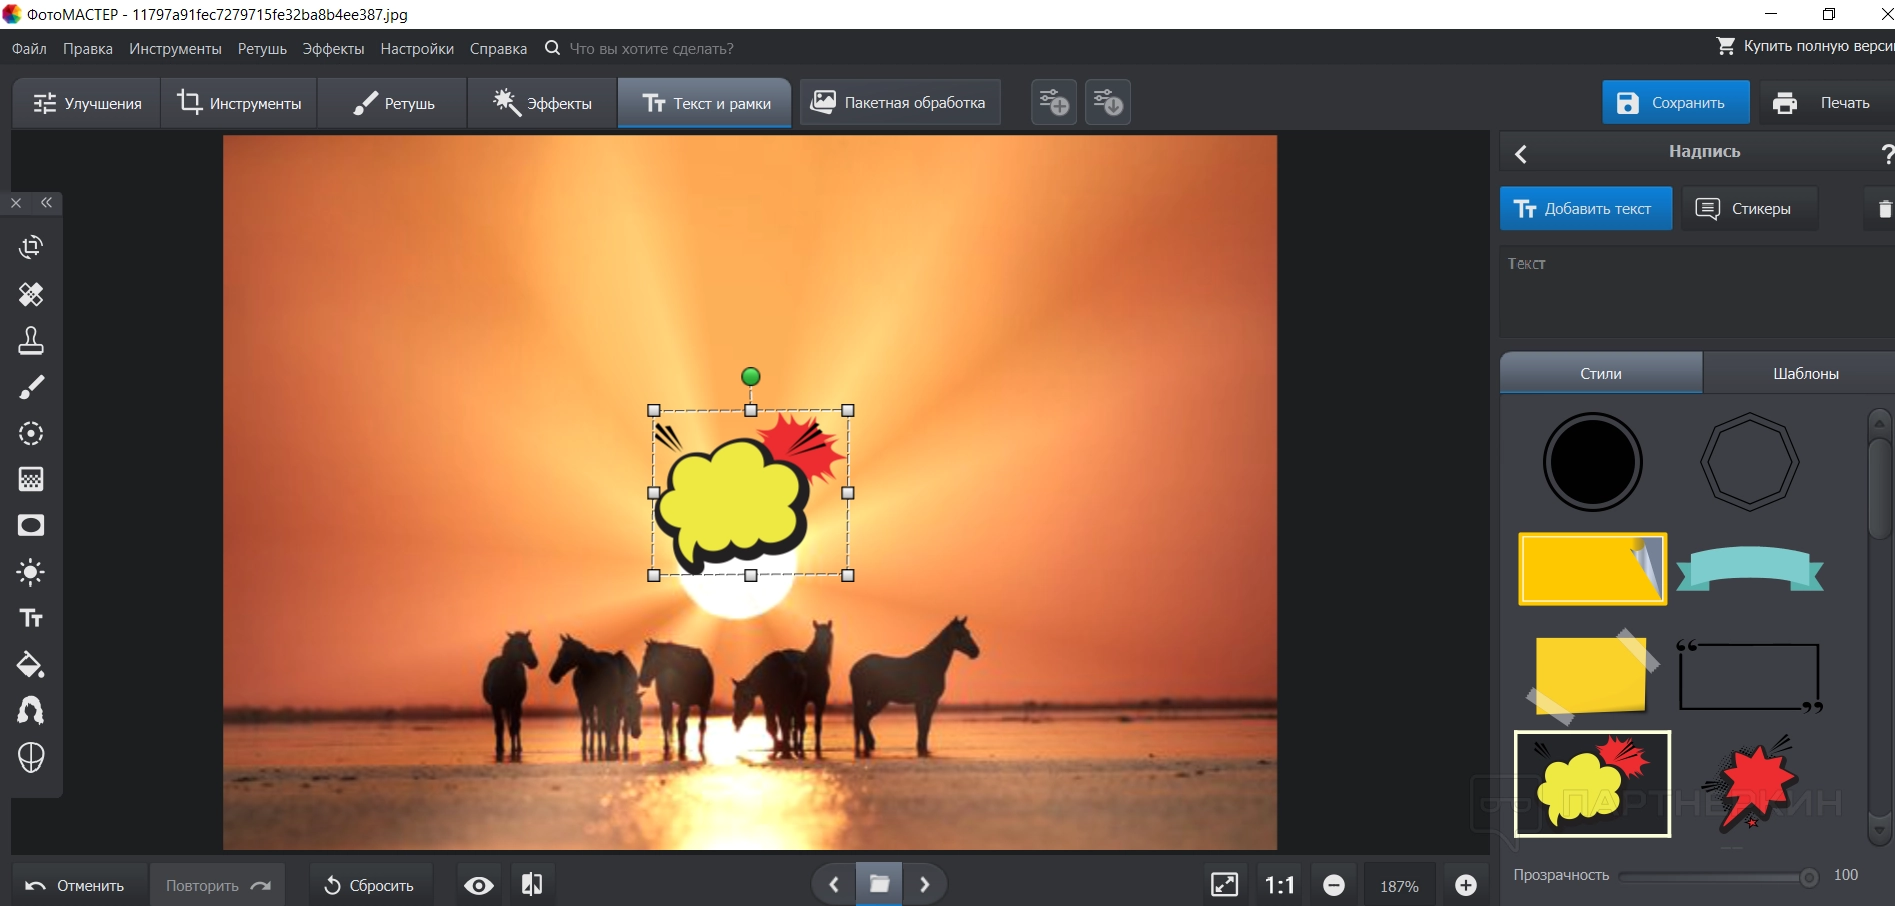Select the brush tool in left sidebar

point(31,387)
